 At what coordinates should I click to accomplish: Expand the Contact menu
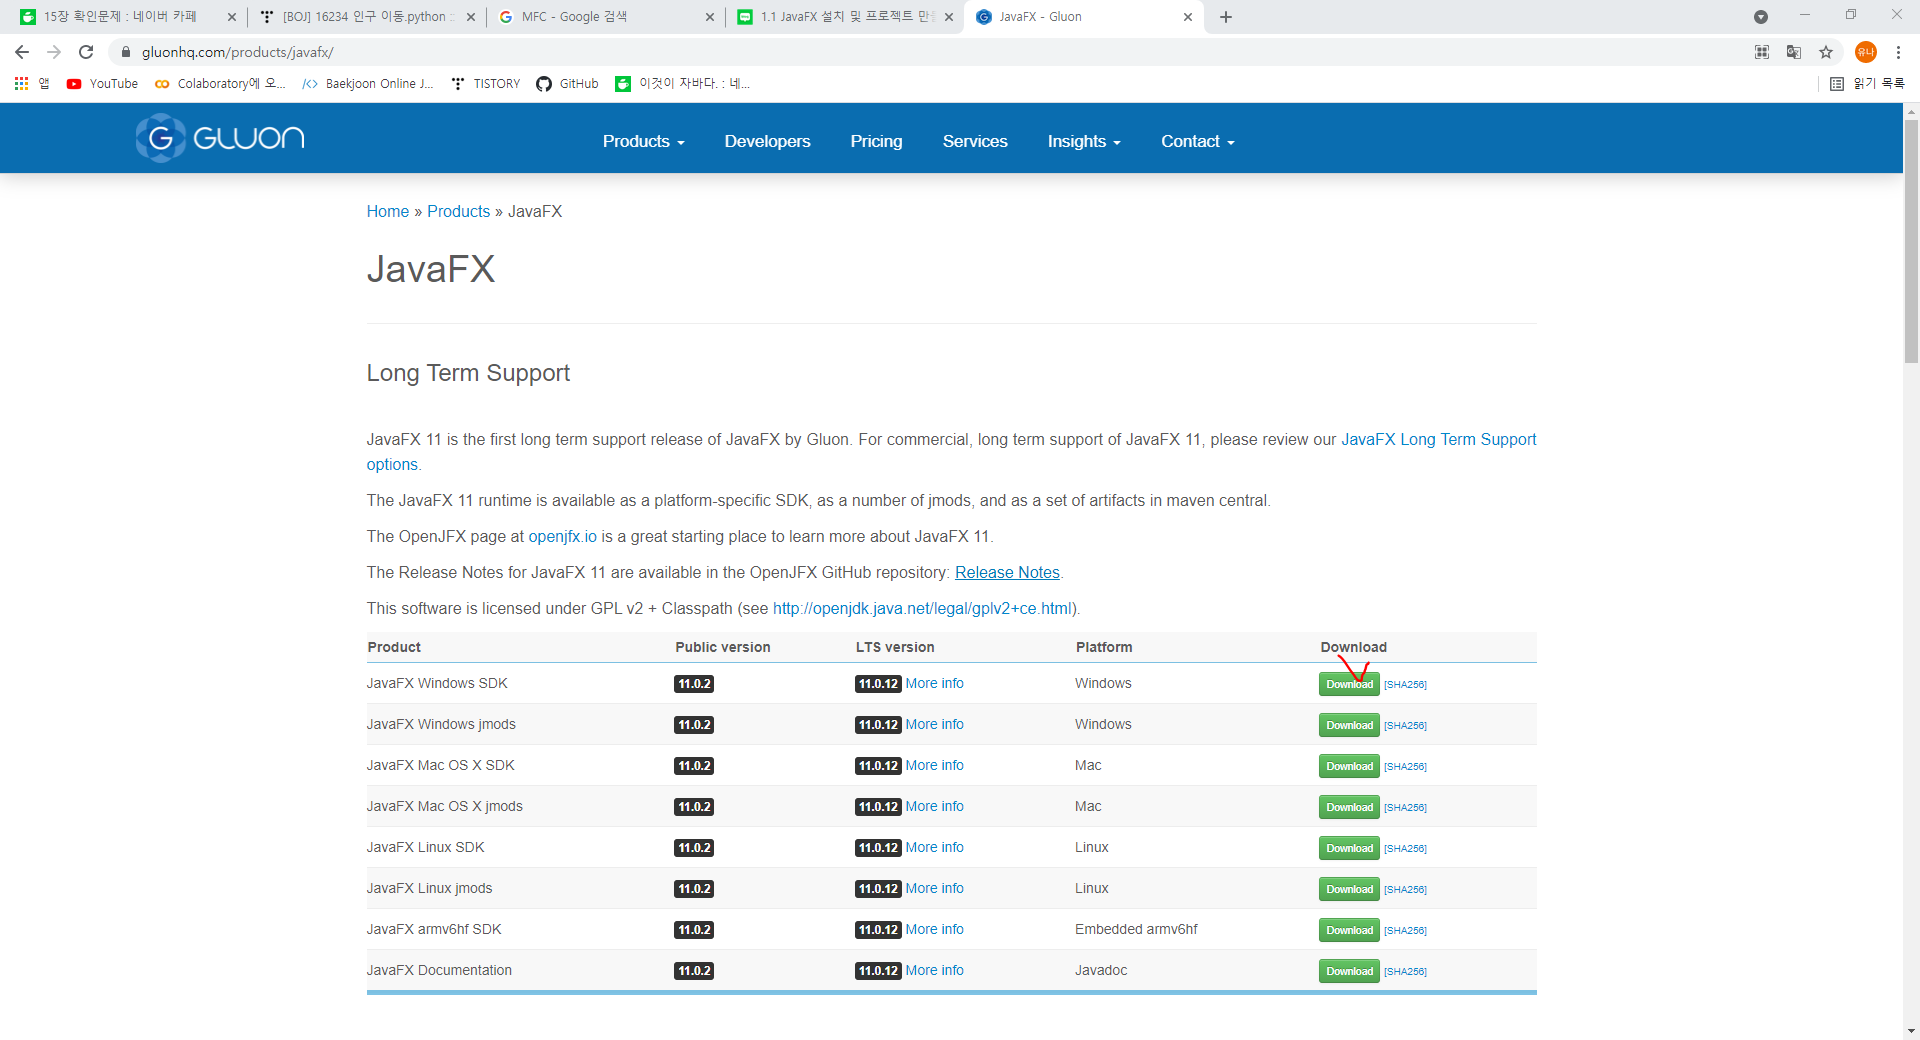click(x=1197, y=142)
